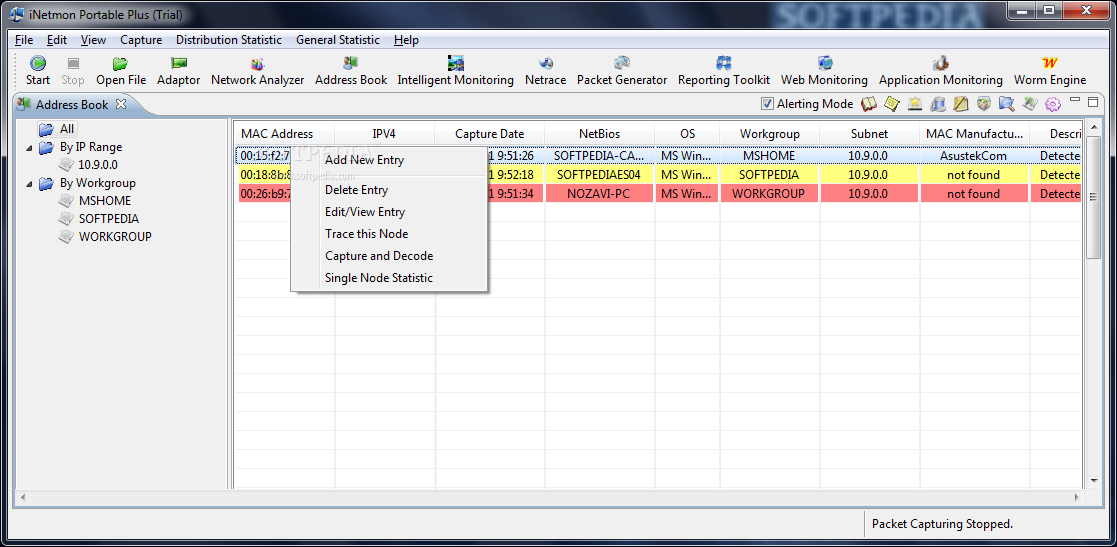
Task: Minimize the Address Book panel view
Action: click(x=1075, y=101)
